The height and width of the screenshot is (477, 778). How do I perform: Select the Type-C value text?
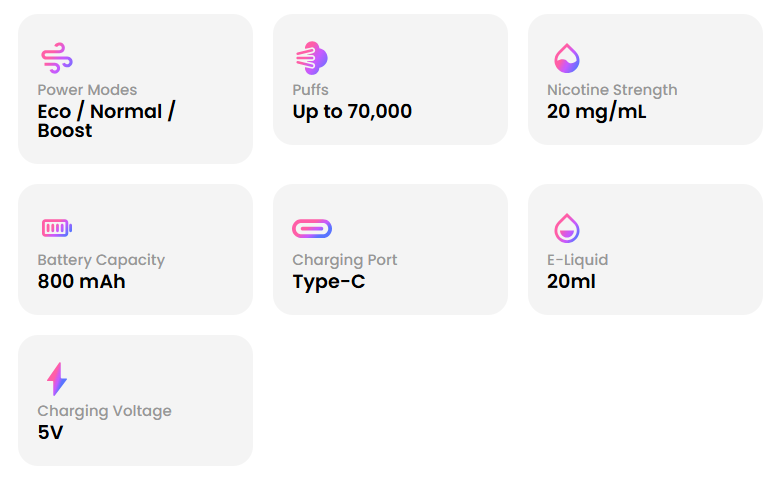[329, 282]
